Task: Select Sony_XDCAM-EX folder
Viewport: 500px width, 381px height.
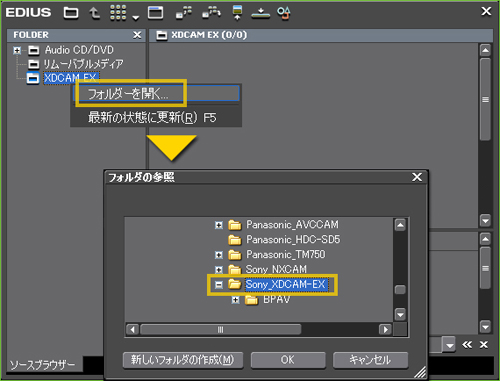Action: [x=286, y=284]
